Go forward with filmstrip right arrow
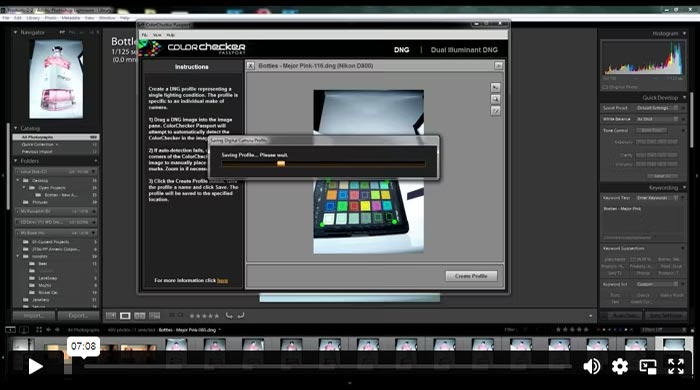The height and width of the screenshot is (390, 700). point(57,330)
